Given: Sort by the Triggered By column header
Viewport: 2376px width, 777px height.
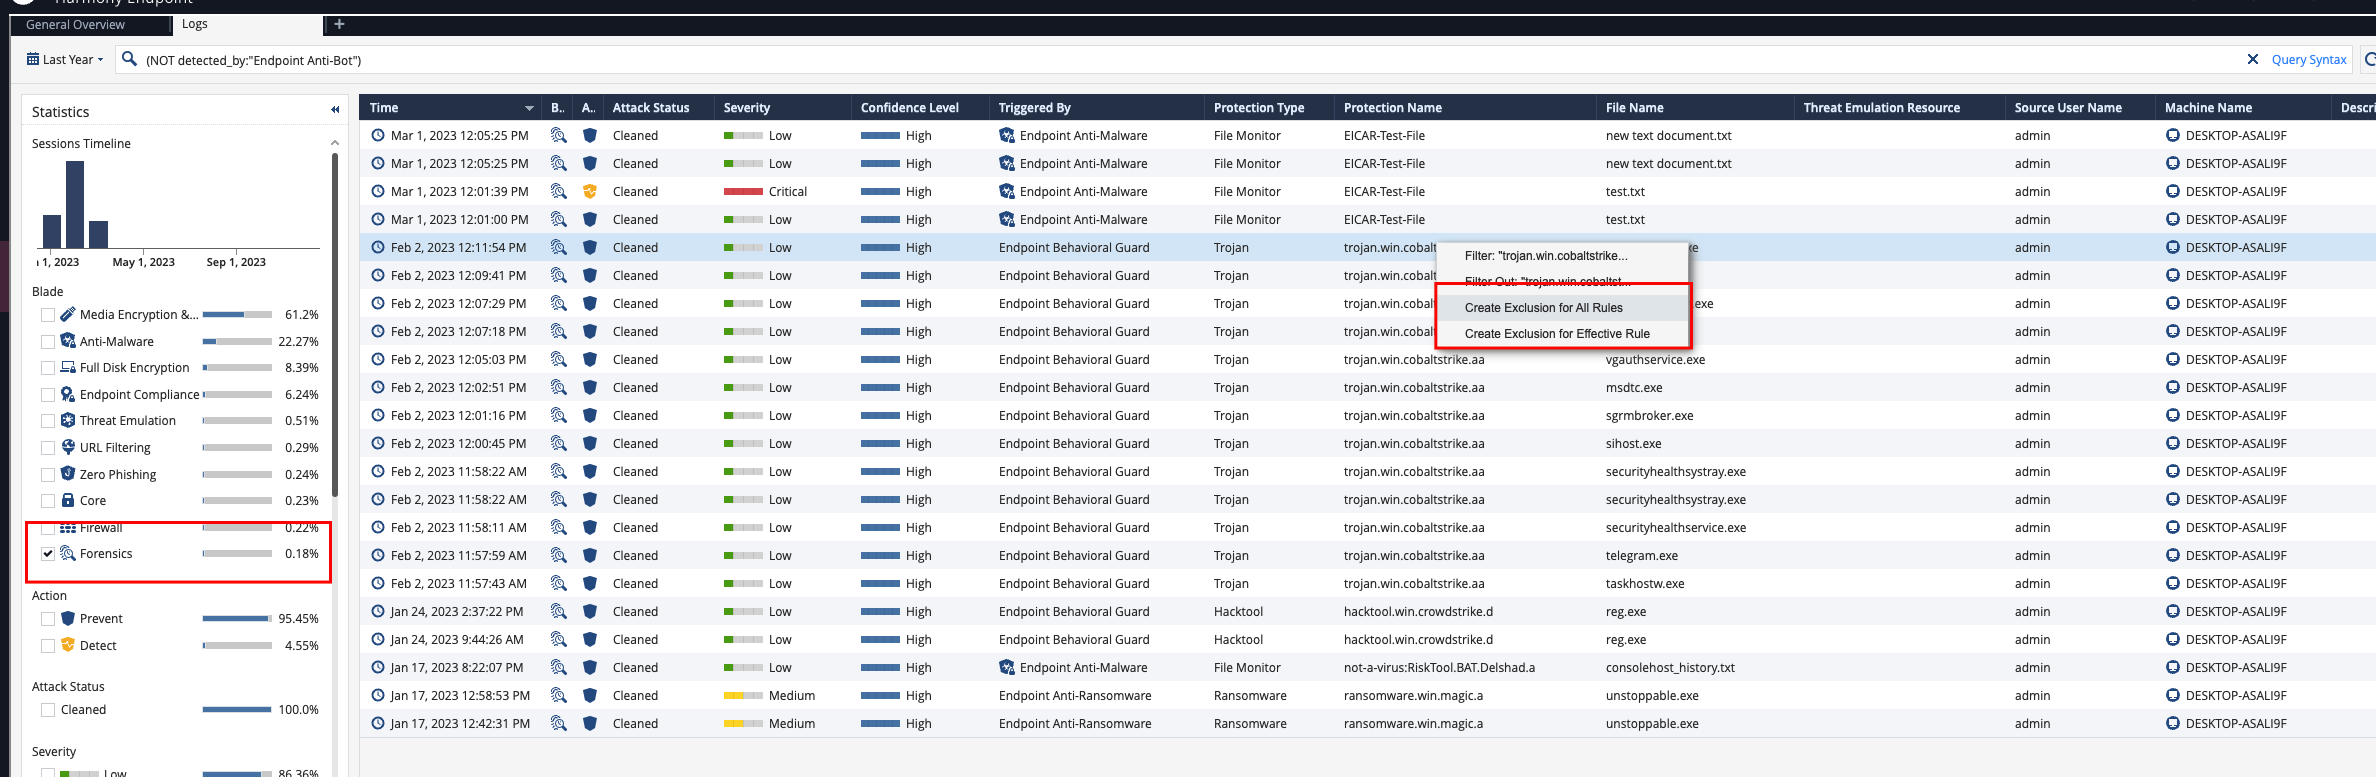Looking at the screenshot, I should 1035,108.
